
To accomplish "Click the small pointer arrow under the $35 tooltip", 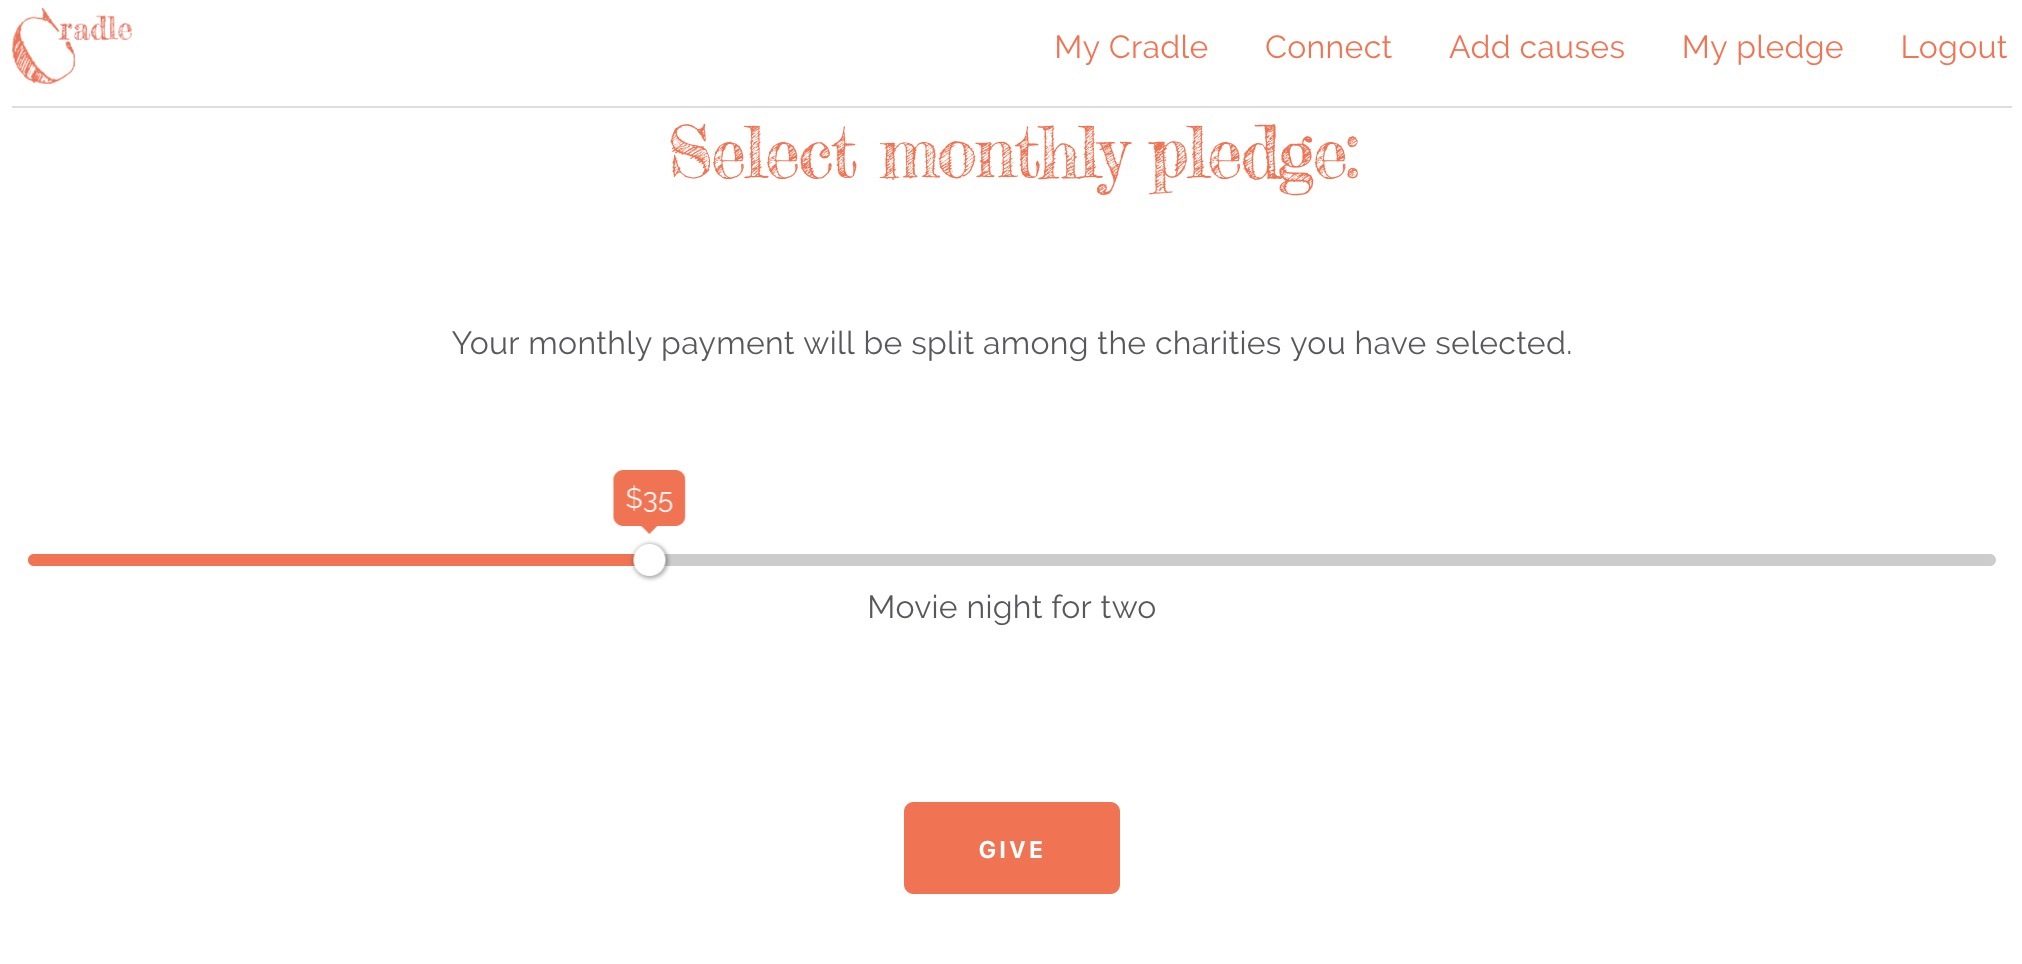I will click(649, 529).
